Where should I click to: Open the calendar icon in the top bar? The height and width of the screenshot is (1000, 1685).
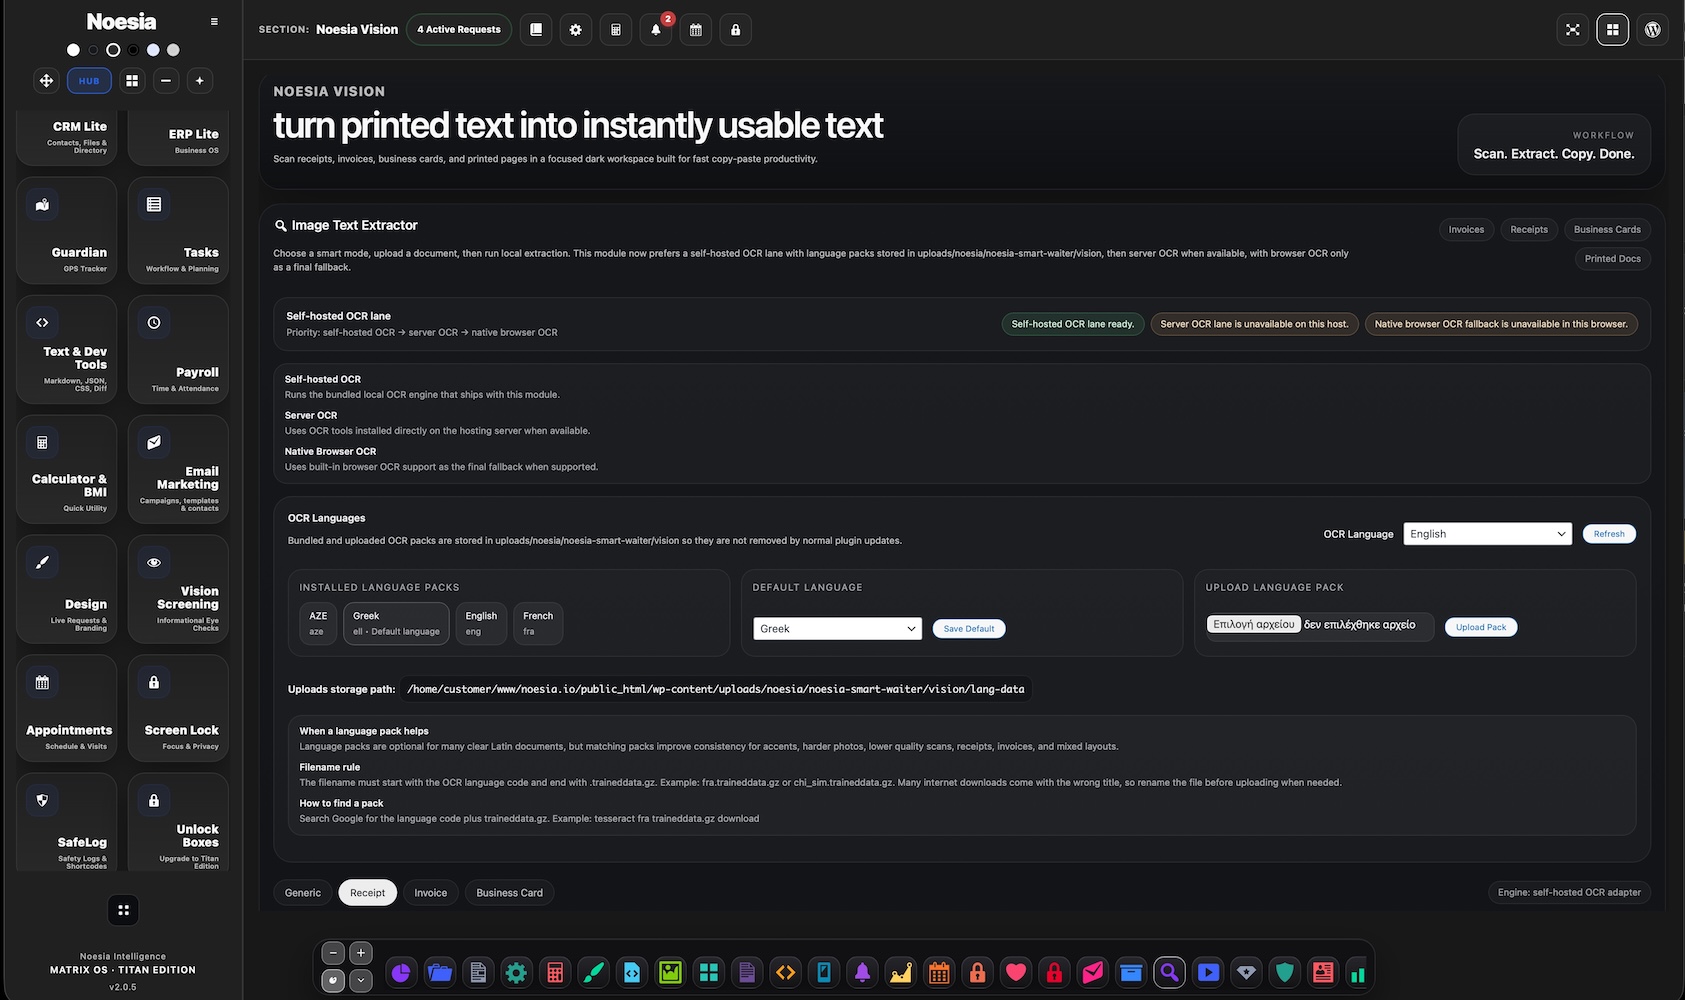point(696,30)
